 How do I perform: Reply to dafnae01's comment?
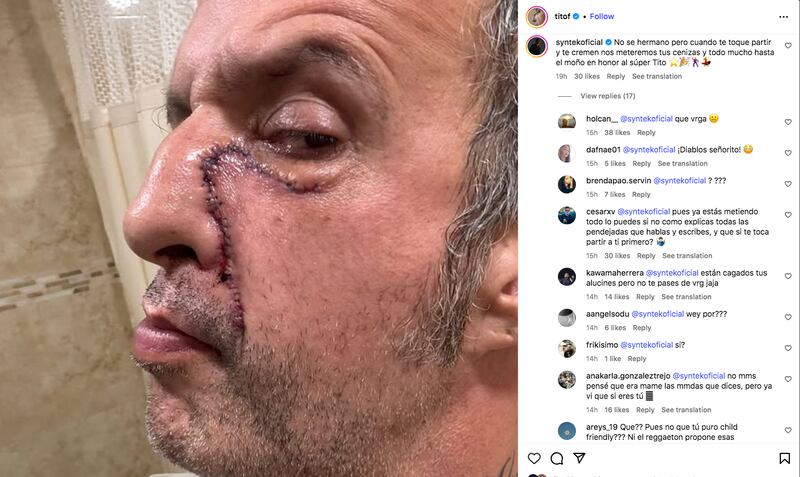click(641, 163)
